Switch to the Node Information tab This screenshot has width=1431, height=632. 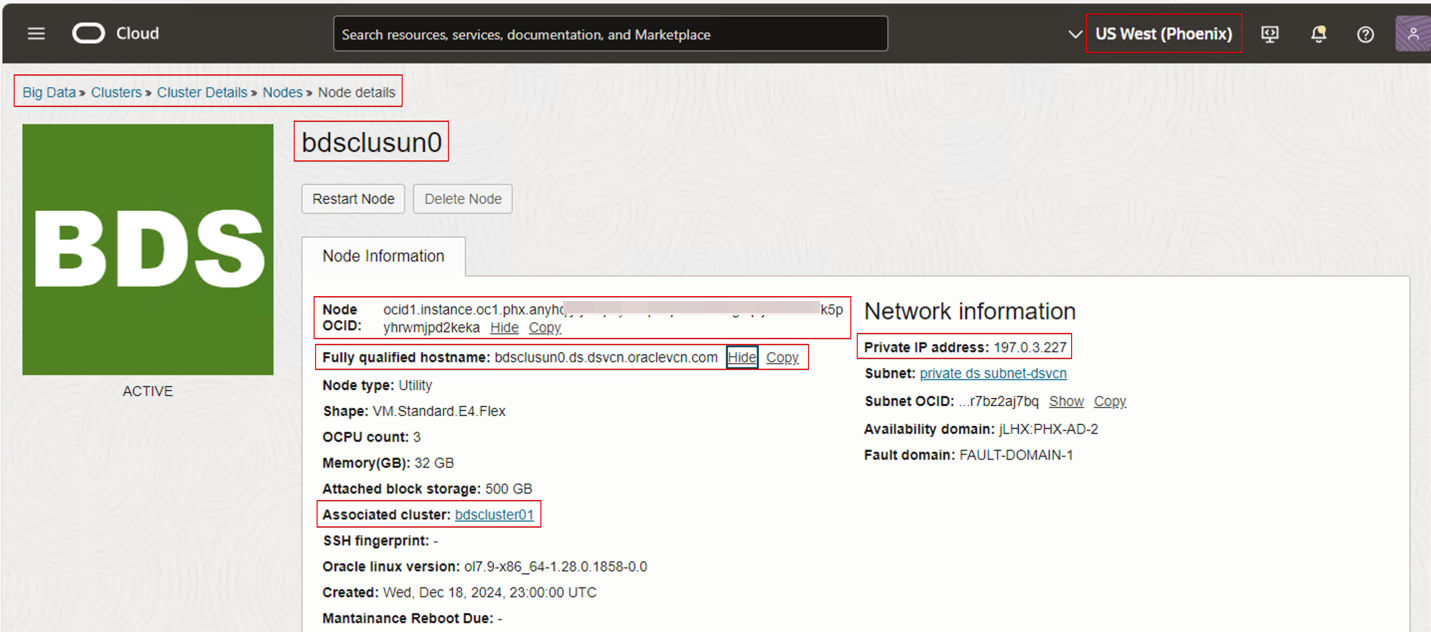(x=383, y=256)
